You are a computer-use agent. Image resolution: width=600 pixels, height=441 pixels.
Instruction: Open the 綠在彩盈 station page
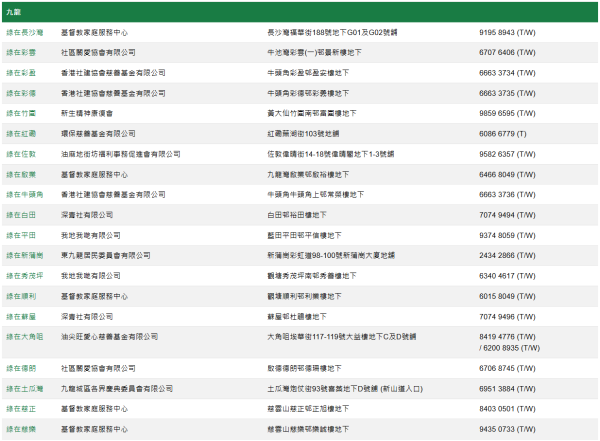[x=20, y=73]
